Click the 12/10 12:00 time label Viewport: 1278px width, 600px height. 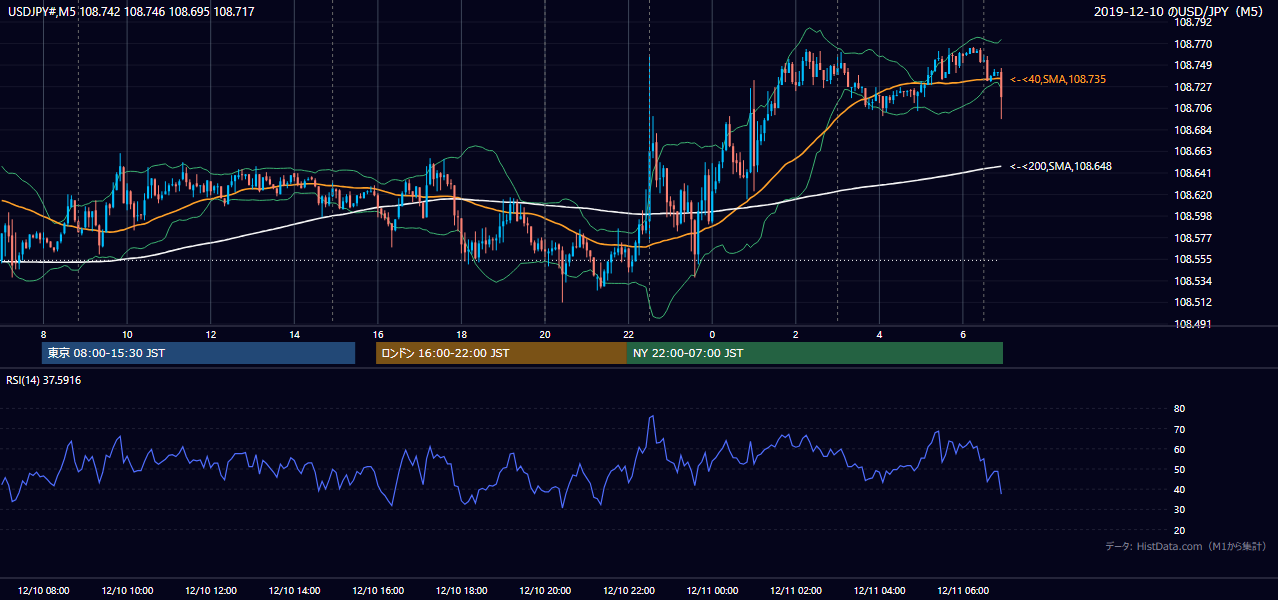[x=211, y=591]
